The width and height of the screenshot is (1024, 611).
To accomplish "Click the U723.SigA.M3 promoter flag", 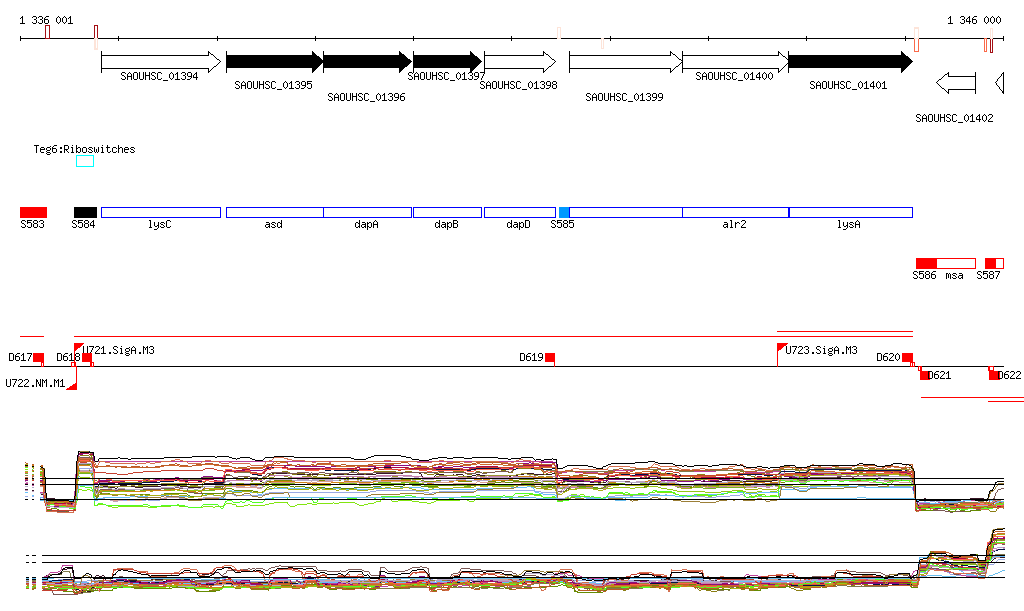I will (781, 348).
